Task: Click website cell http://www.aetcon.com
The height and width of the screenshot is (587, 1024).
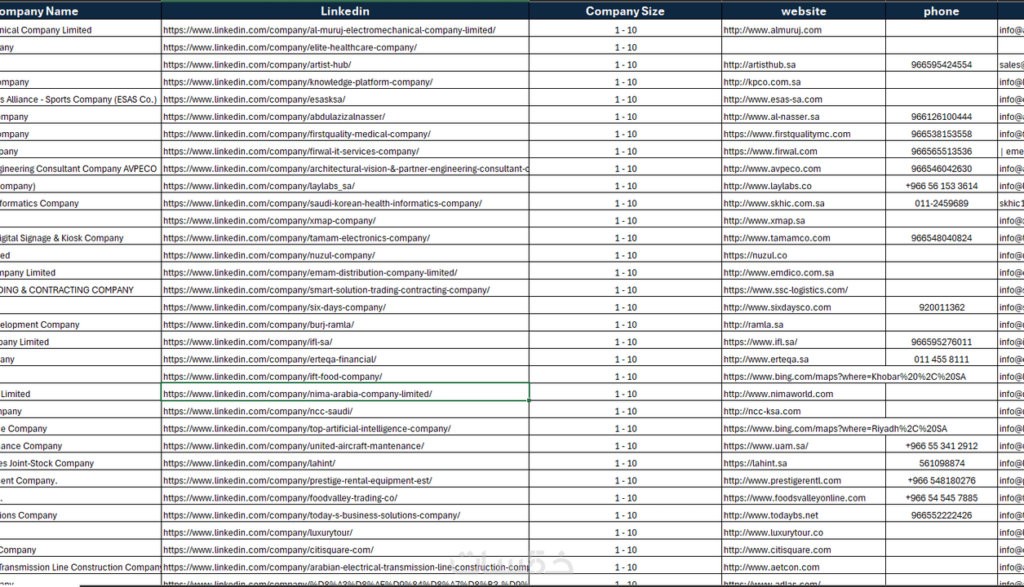Action: pos(803,567)
